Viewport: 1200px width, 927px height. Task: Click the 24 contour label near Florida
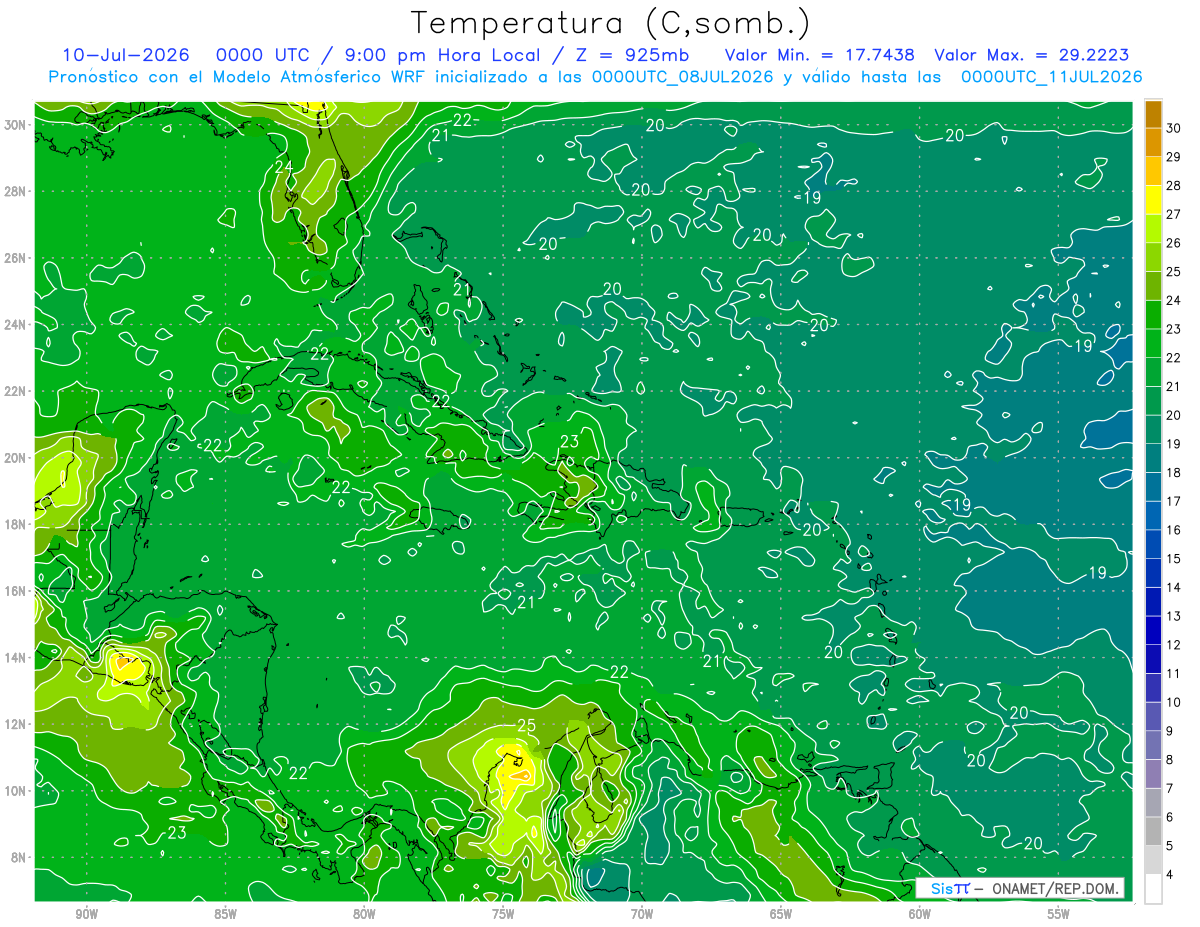tap(284, 167)
